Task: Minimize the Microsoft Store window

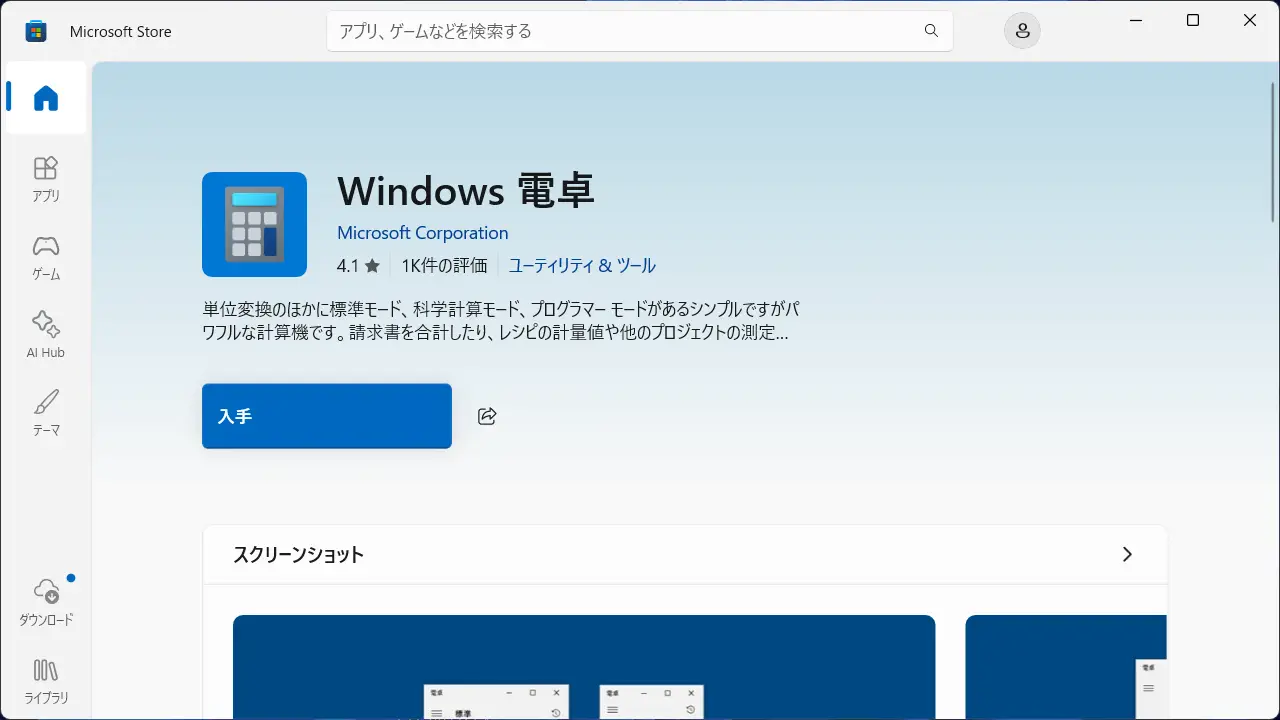Action: (1136, 20)
